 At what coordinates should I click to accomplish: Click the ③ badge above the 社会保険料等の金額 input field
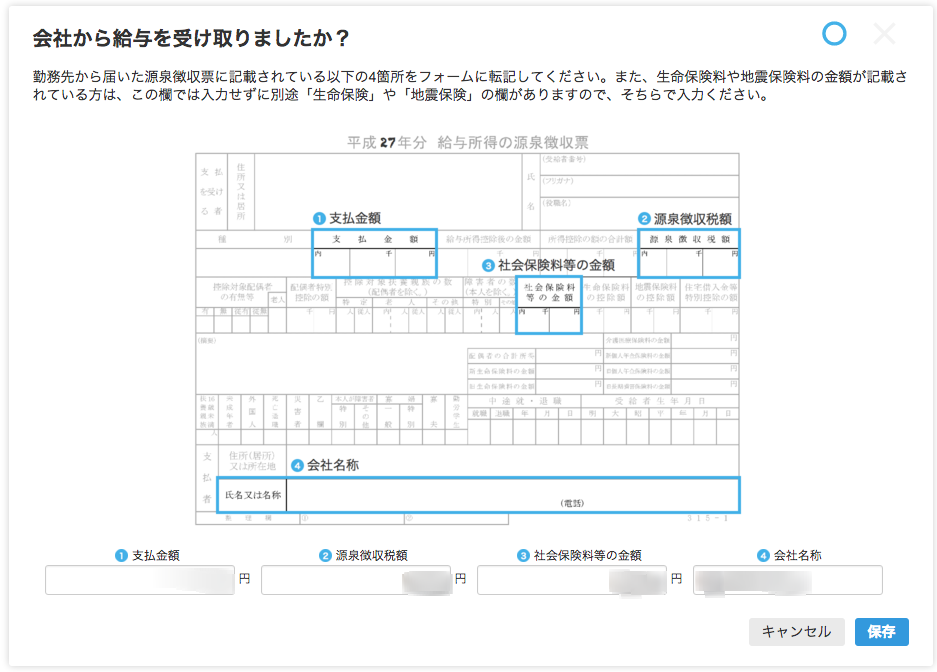coord(522,555)
